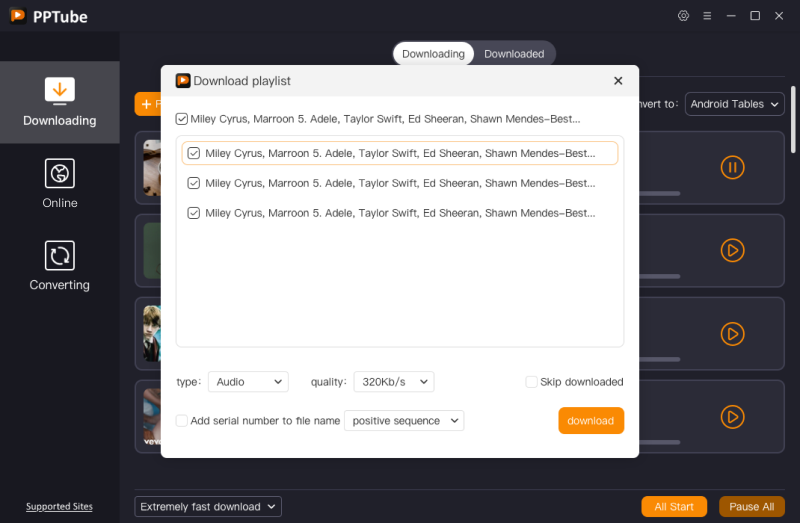The width and height of the screenshot is (800, 523).
Task: Open the Android Tables convert dropdown
Action: [734, 104]
